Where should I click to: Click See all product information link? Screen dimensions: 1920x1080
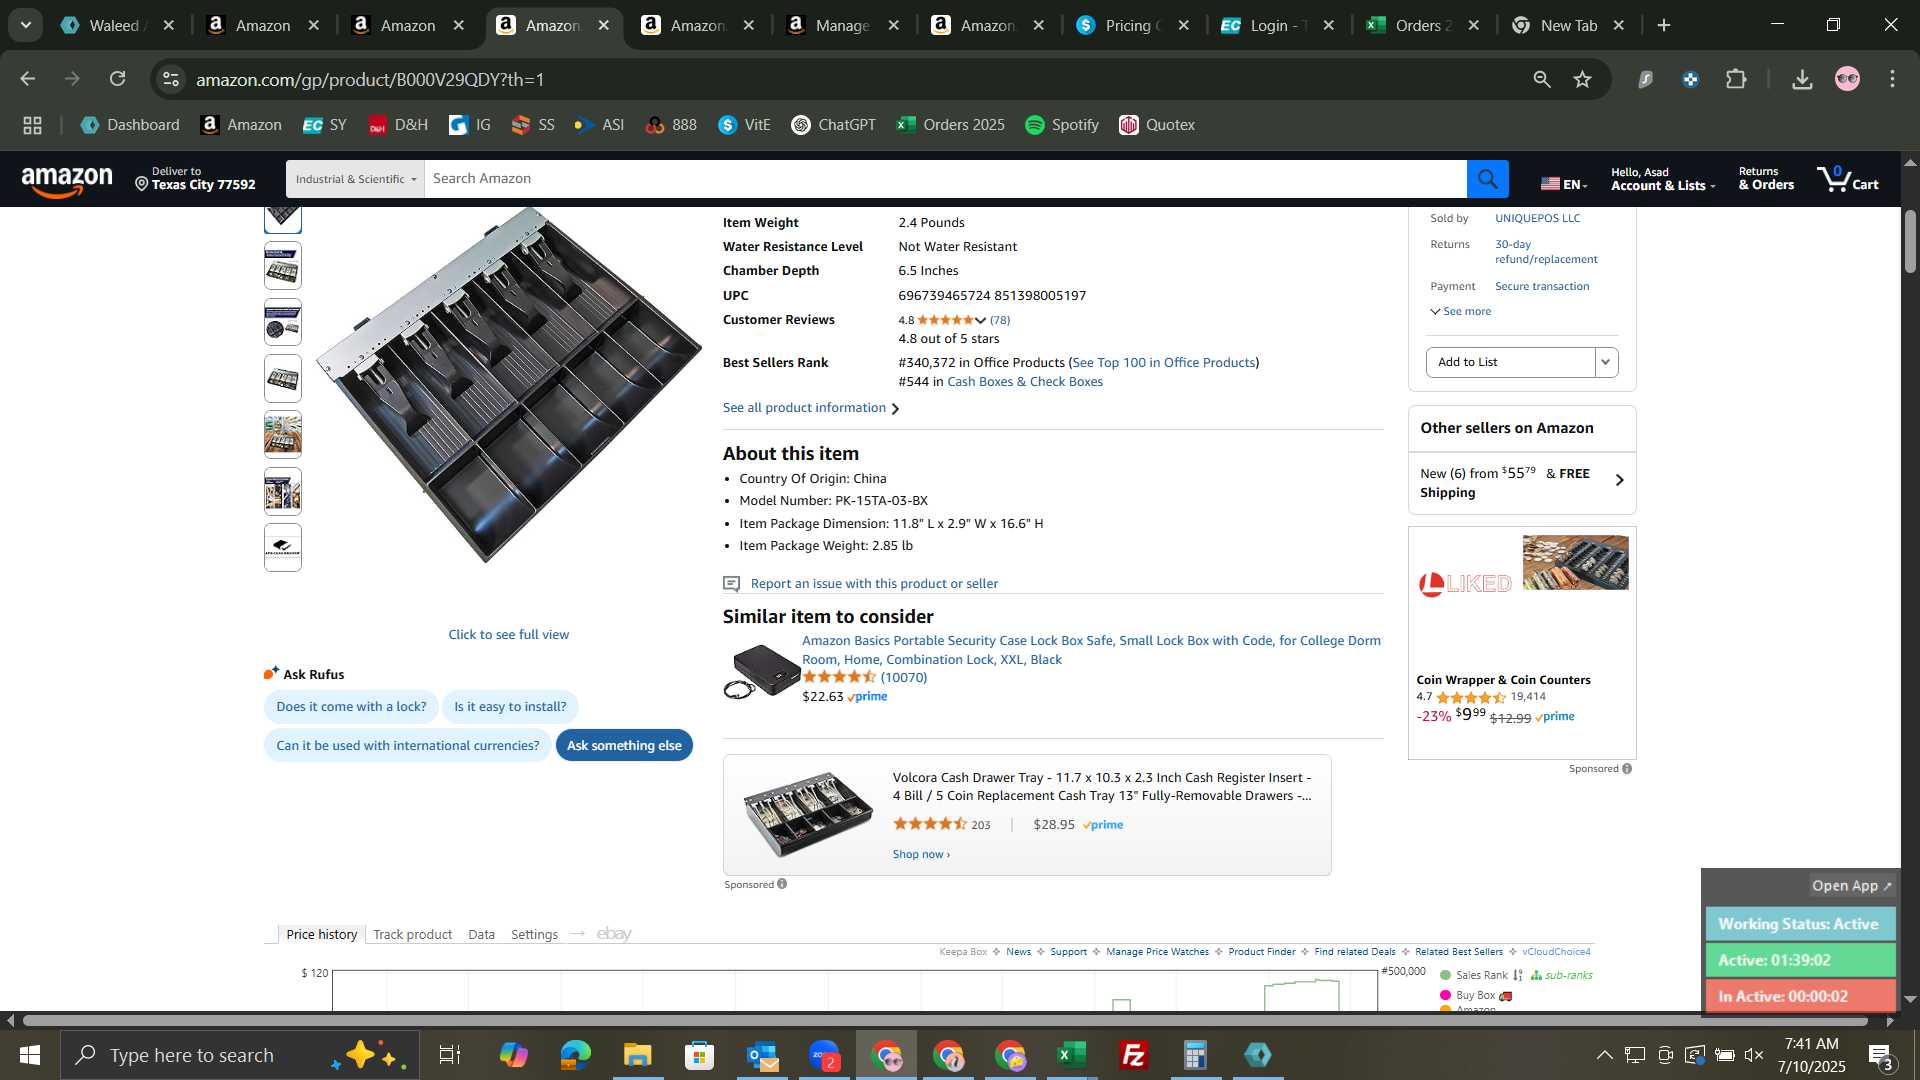click(811, 408)
